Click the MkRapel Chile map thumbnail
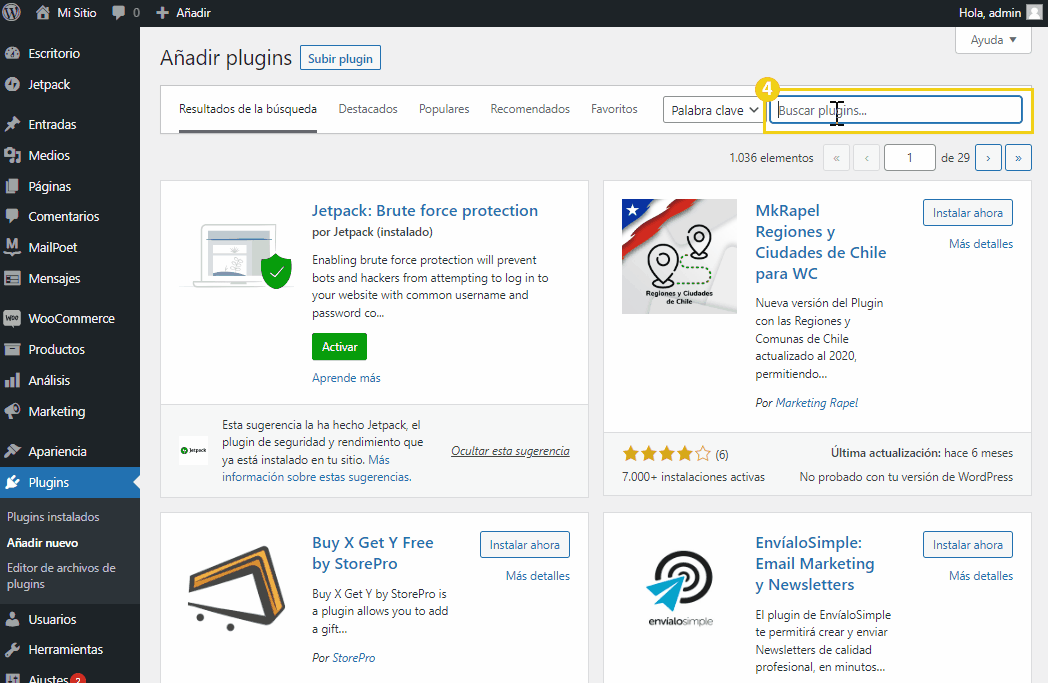Viewport: 1048px width, 683px height. coord(679,257)
